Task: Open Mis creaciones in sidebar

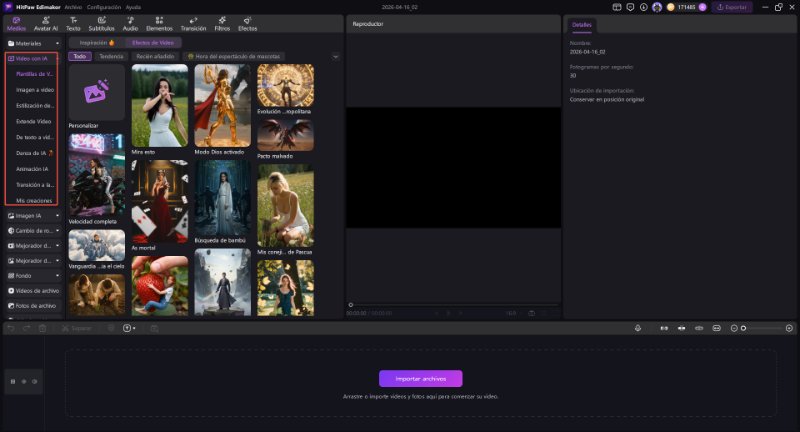Action: (34, 200)
